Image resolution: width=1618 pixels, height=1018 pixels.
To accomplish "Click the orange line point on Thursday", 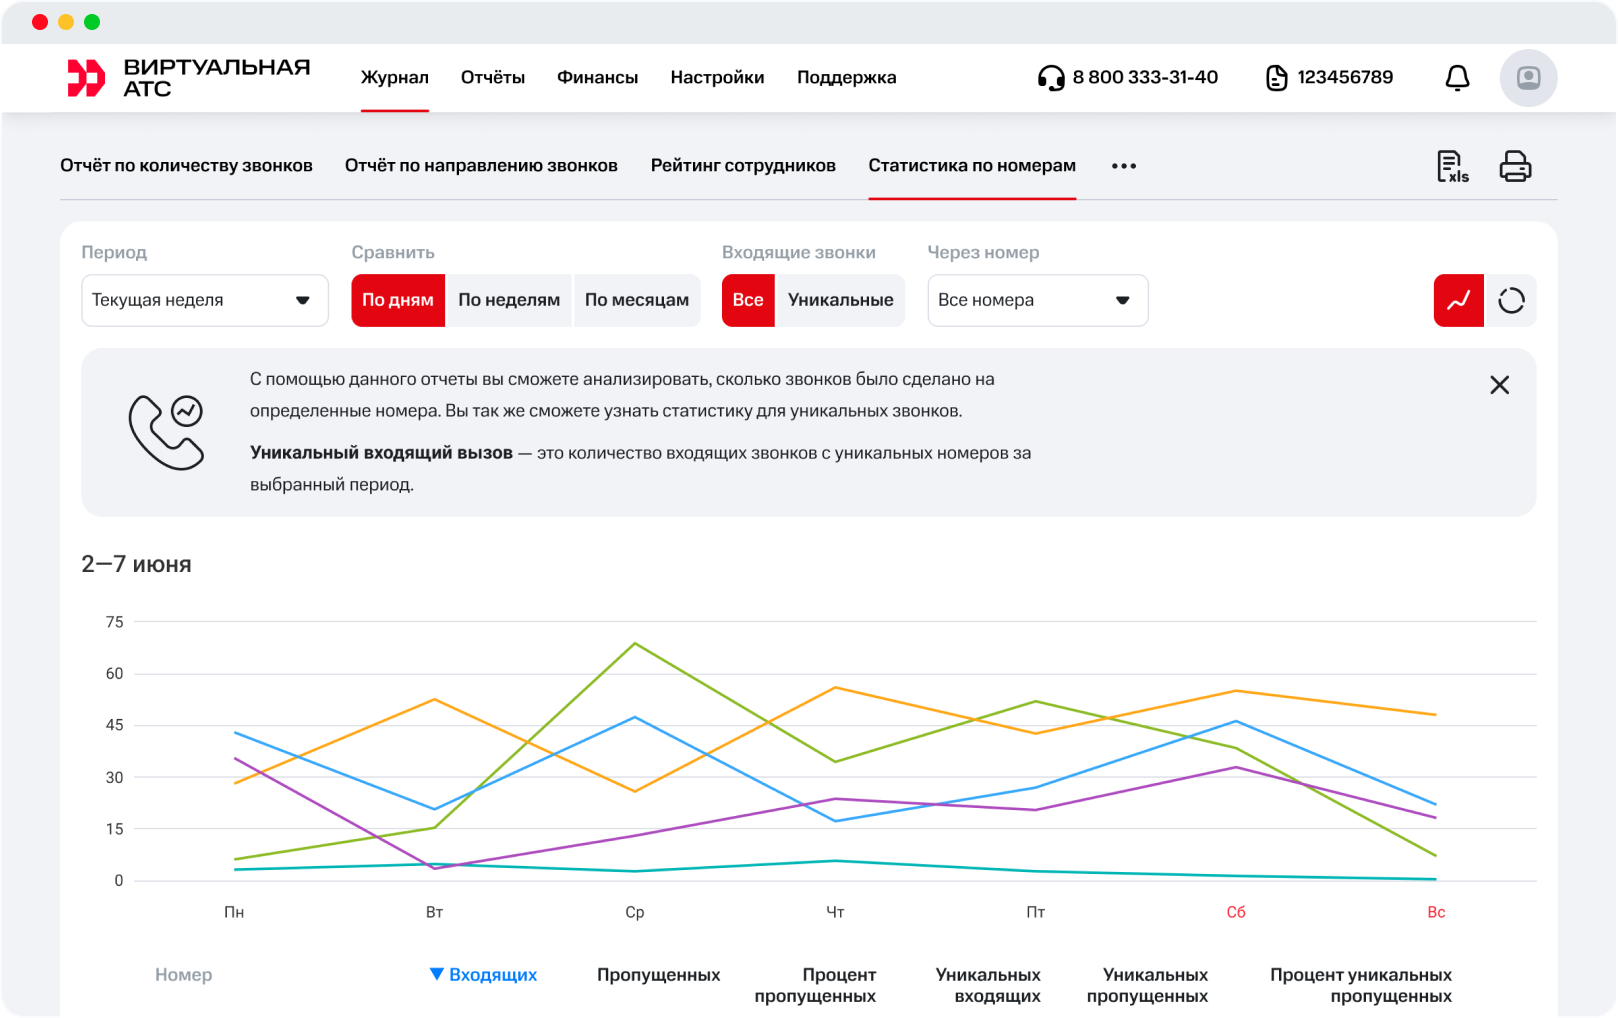I will [835, 687].
